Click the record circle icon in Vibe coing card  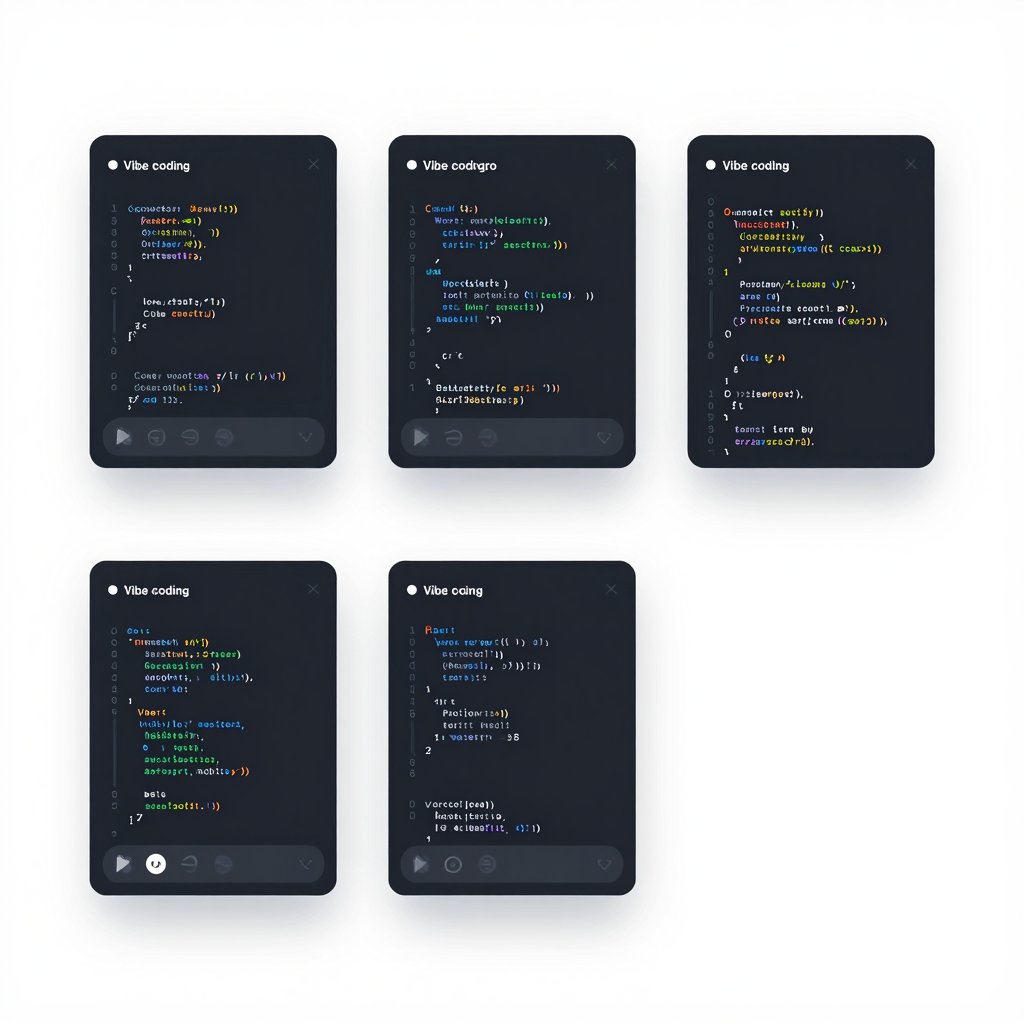tap(453, 864)
